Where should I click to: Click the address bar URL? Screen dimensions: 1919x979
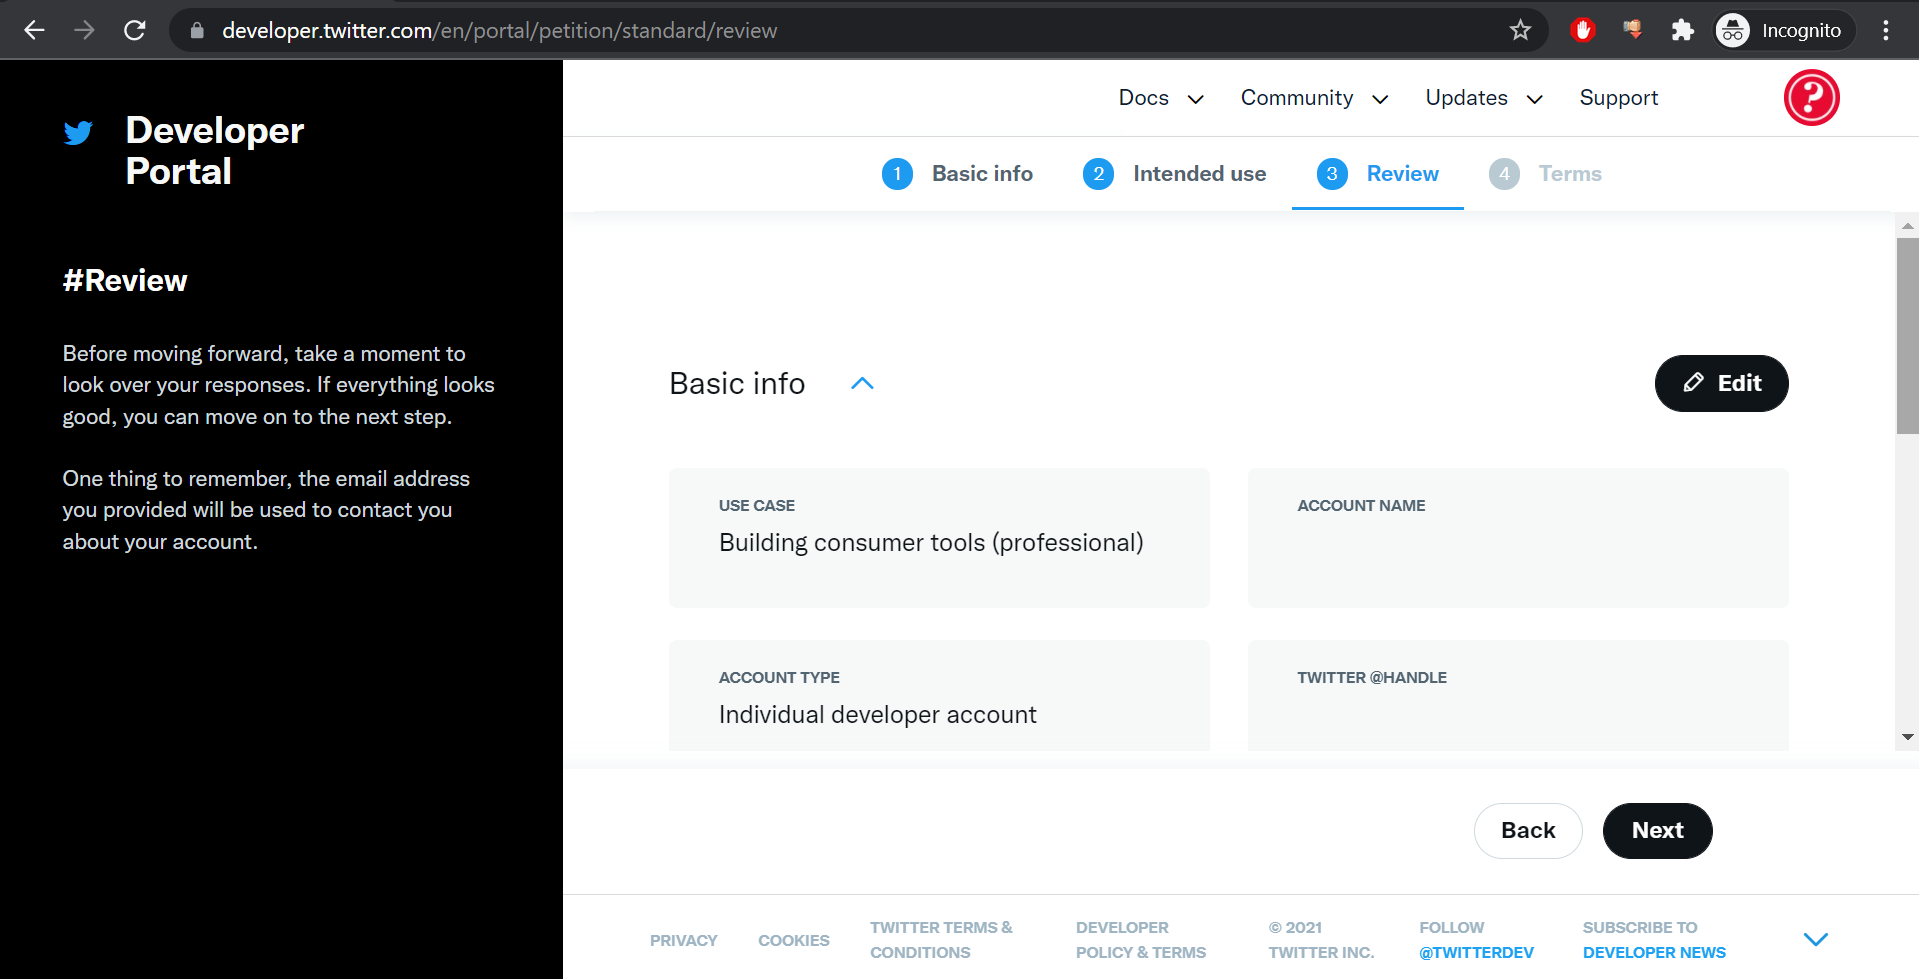coord(499,30)
